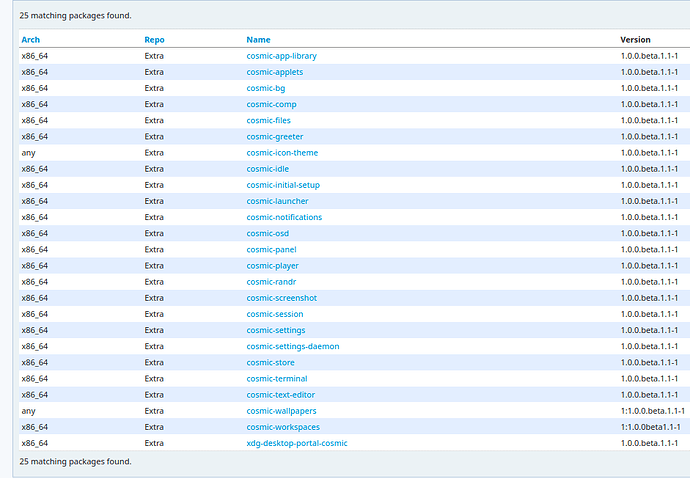Open the cosmic-panel package page

tap(271, 249)
